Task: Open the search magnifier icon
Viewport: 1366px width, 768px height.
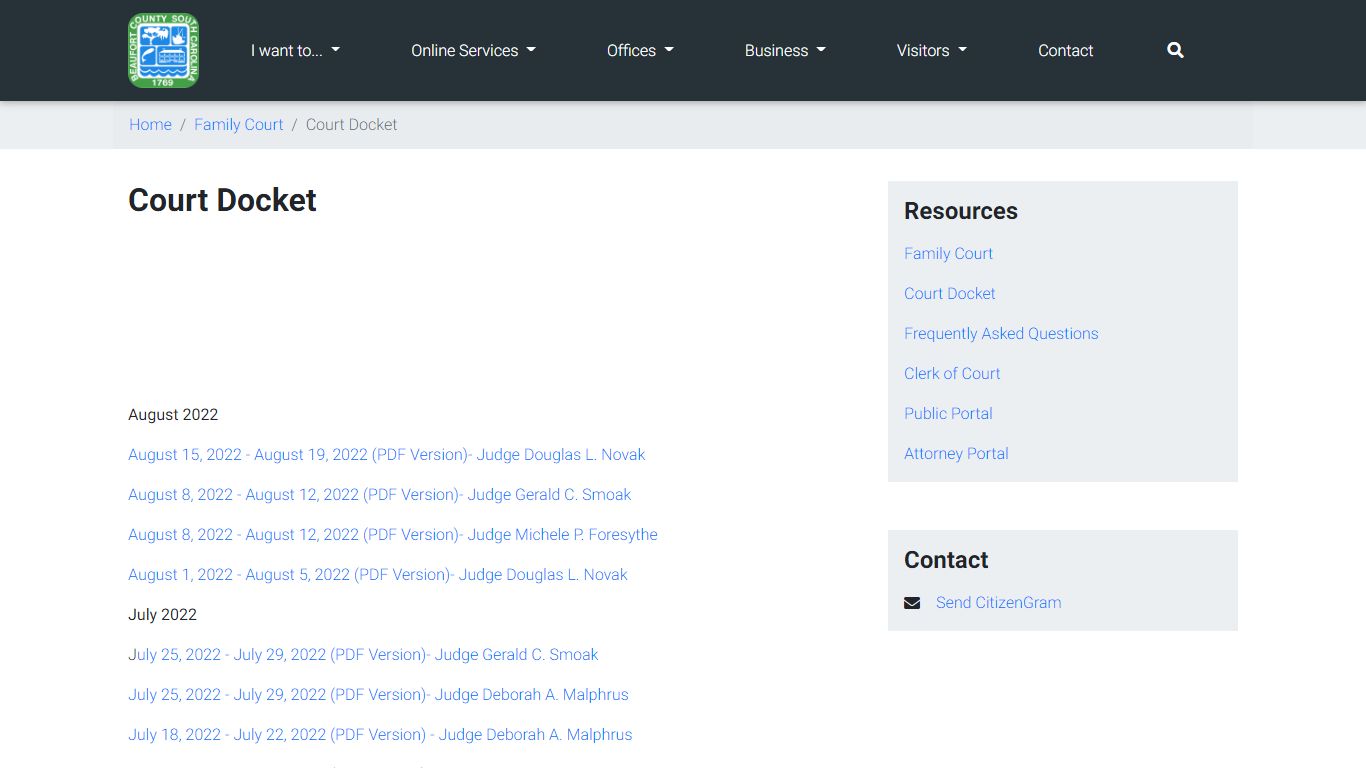Action: pyautogui.click(x=1175, y=50)
